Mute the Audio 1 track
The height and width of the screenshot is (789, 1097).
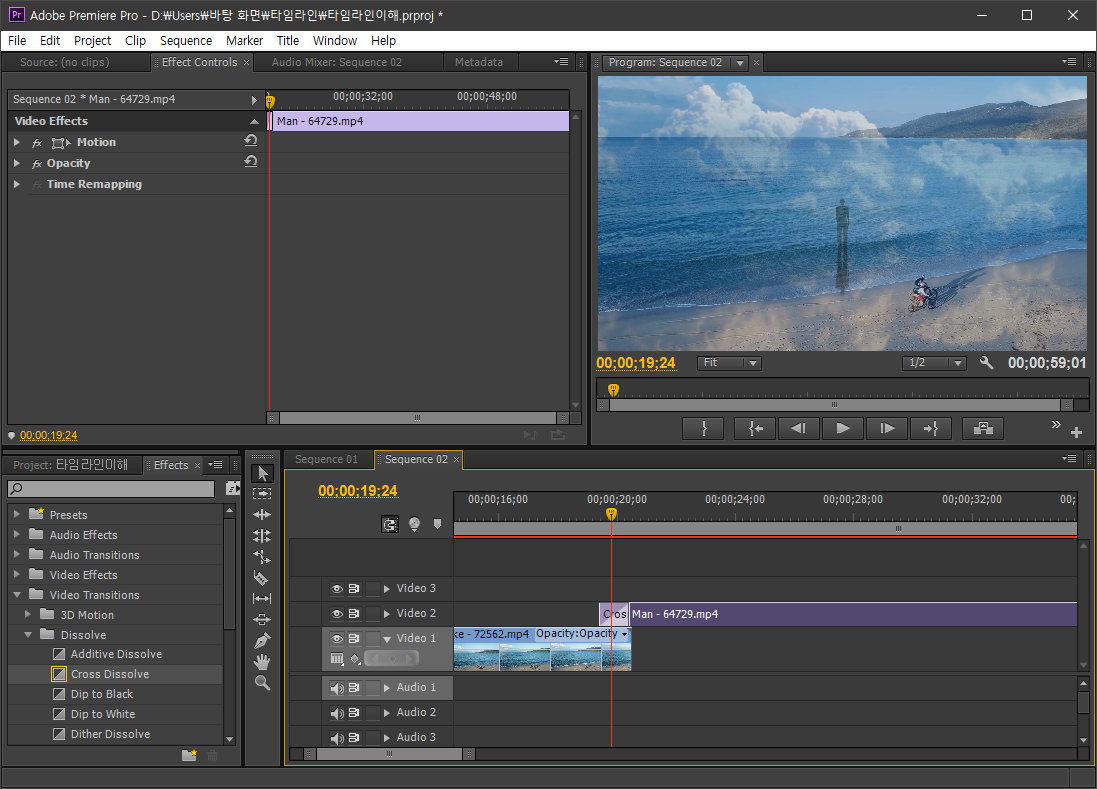pyautogui.click(x=337, y=688)
